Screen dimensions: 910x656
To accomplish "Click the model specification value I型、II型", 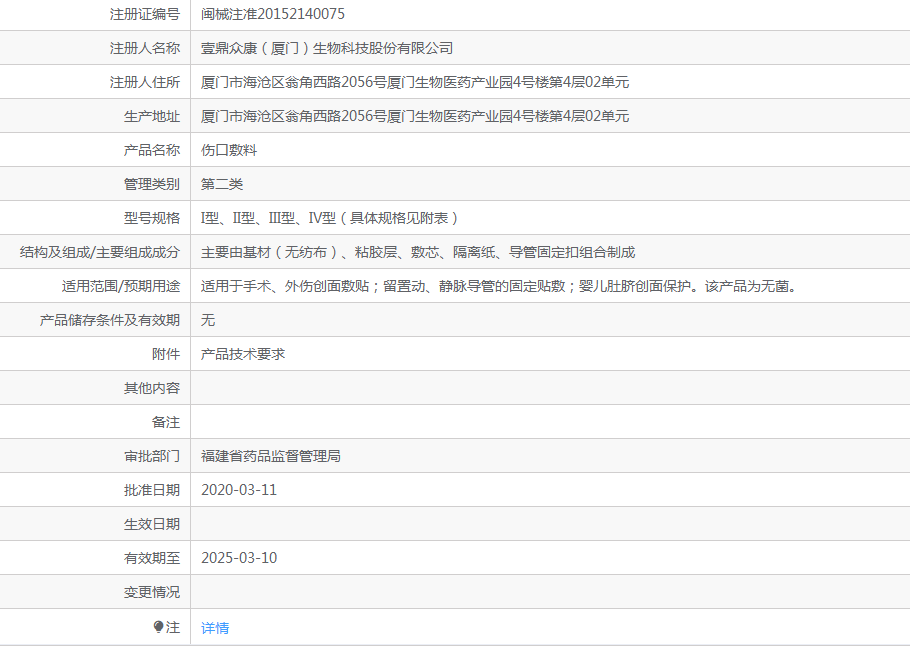I will coord(329,218).
